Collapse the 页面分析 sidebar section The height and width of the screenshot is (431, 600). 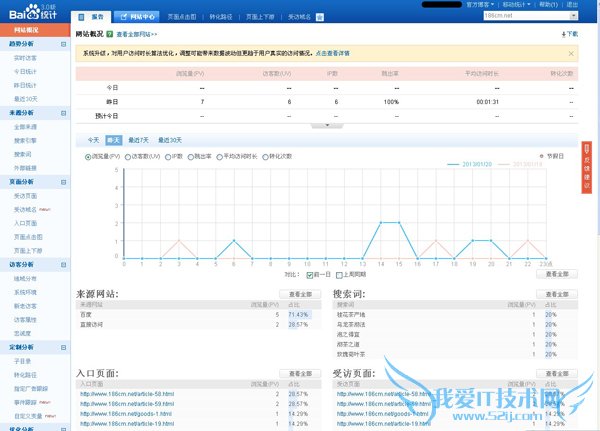(64, 182)
